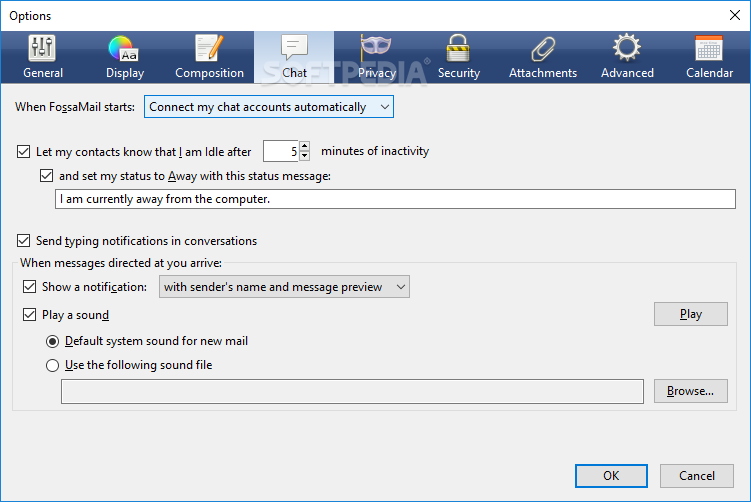
Task: Confirm settings with OK button
Action: pos(611,476)
